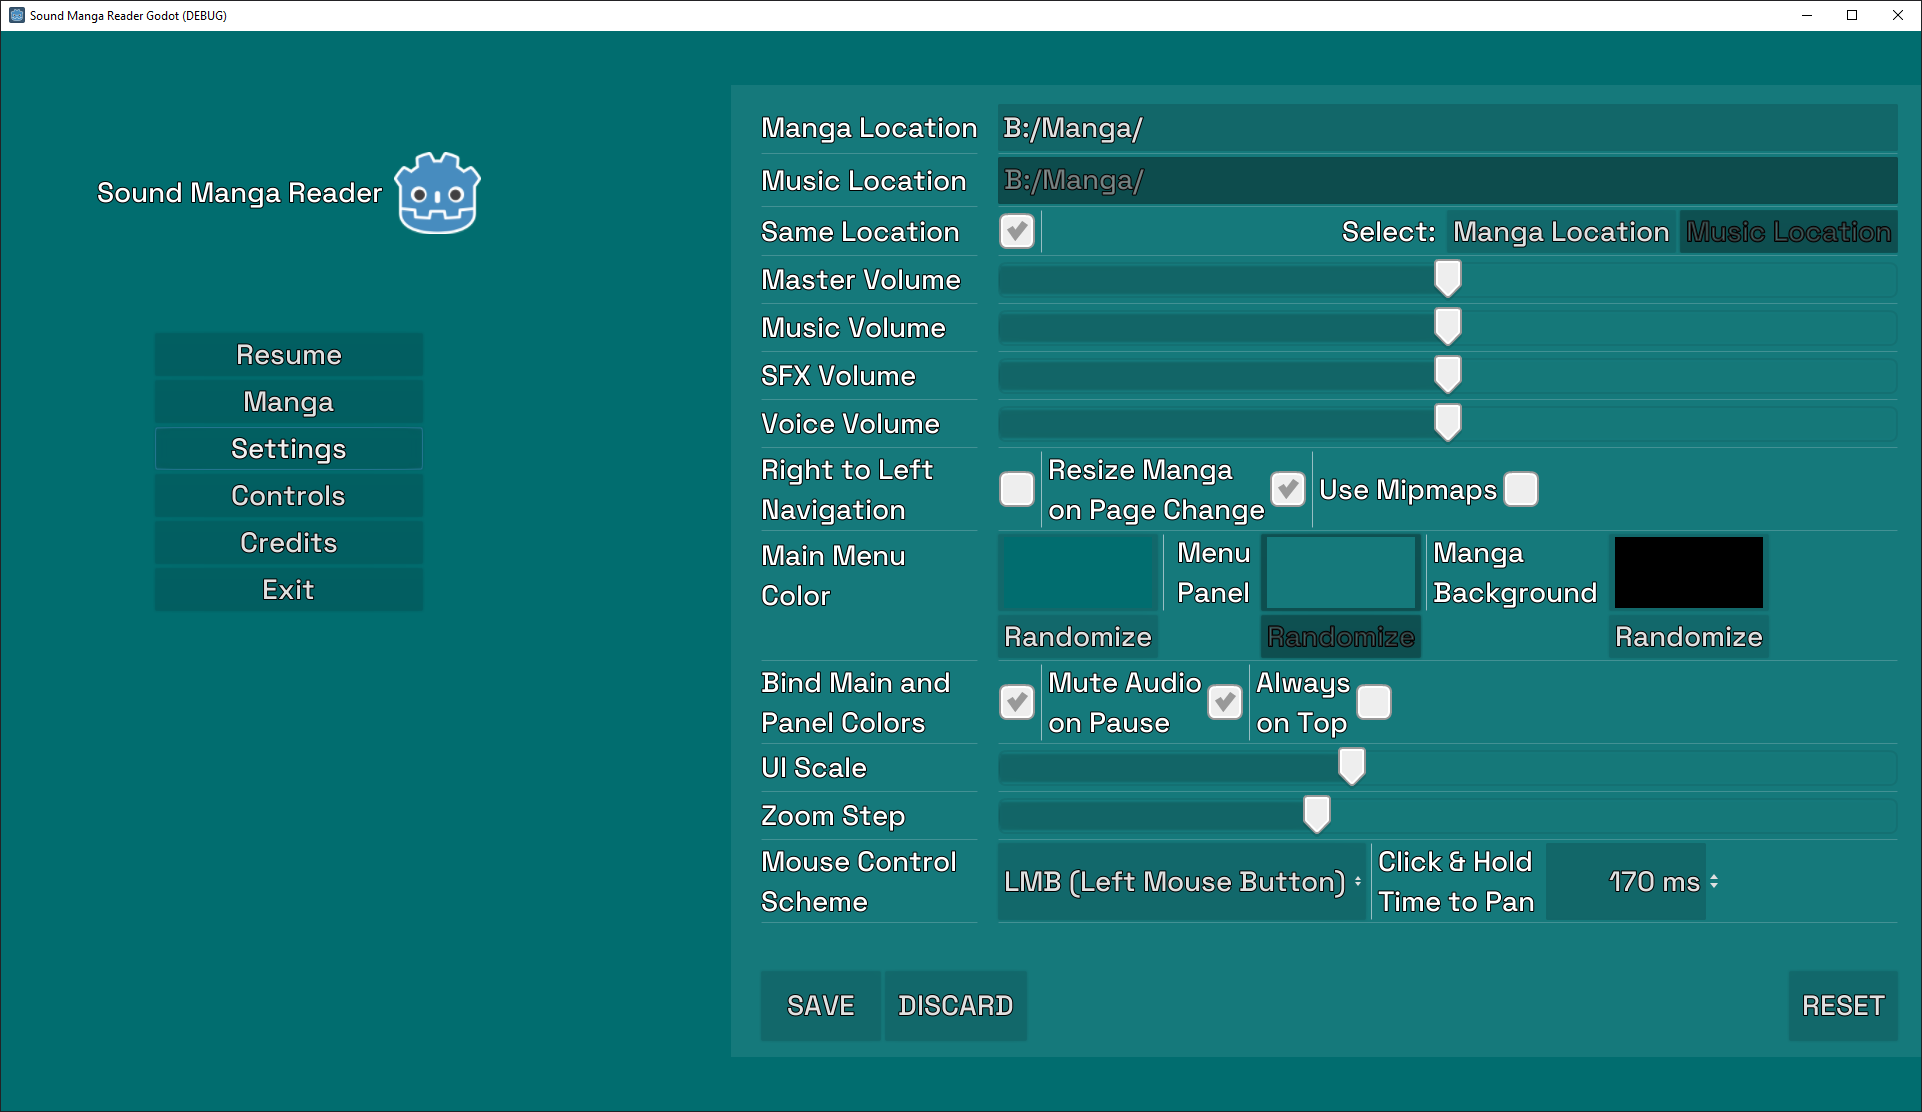This screenshot has width=1922, height=1112.
Task: Click the RESET button
Action: pyautogui.click(x=1843, y=1006)
